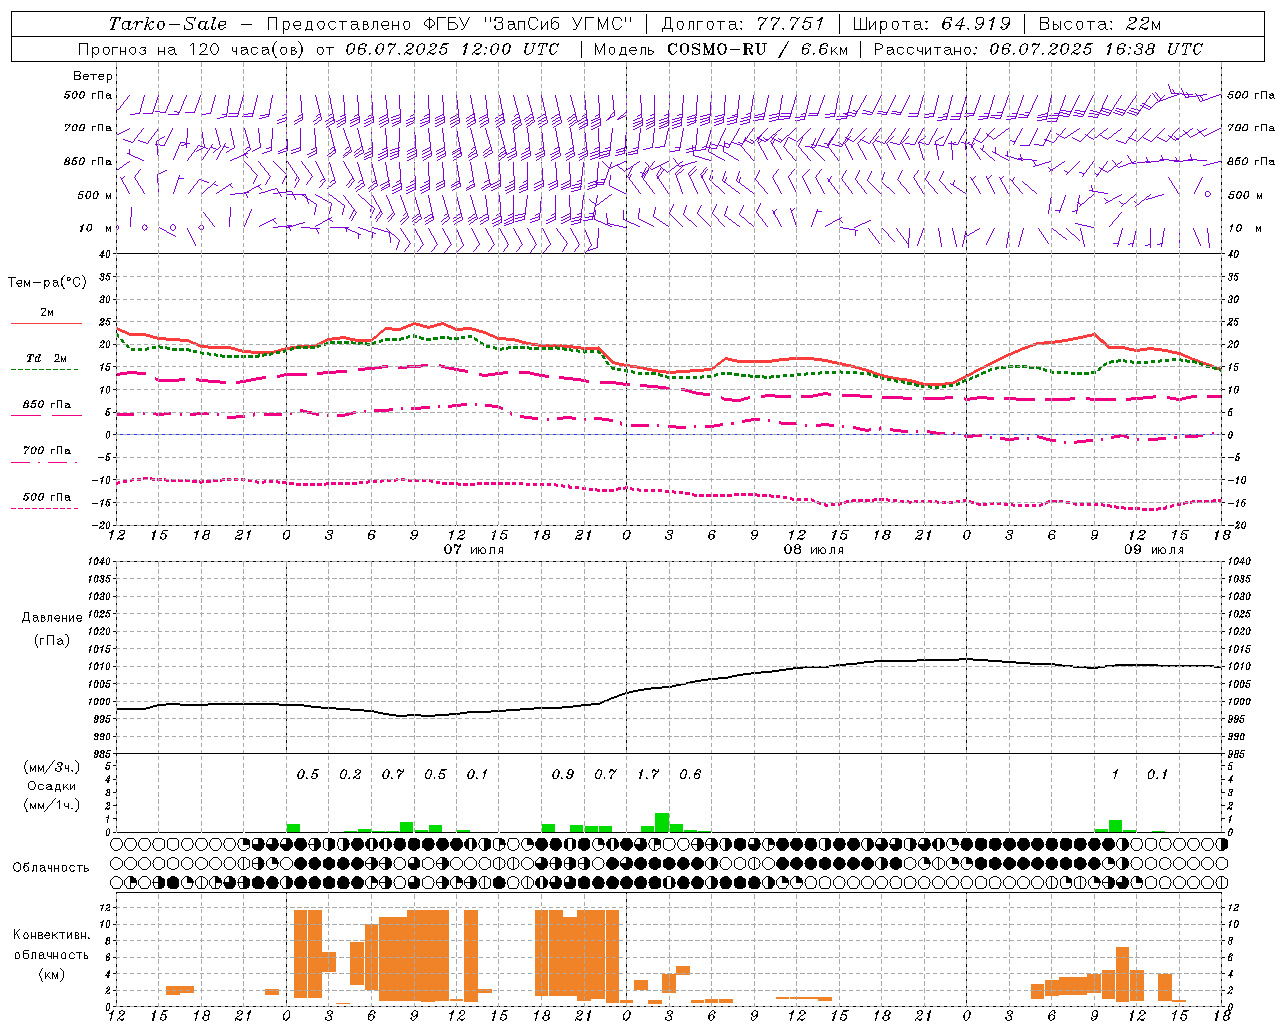Click the green precipitation bar below the value 1

click(1115, 826)
